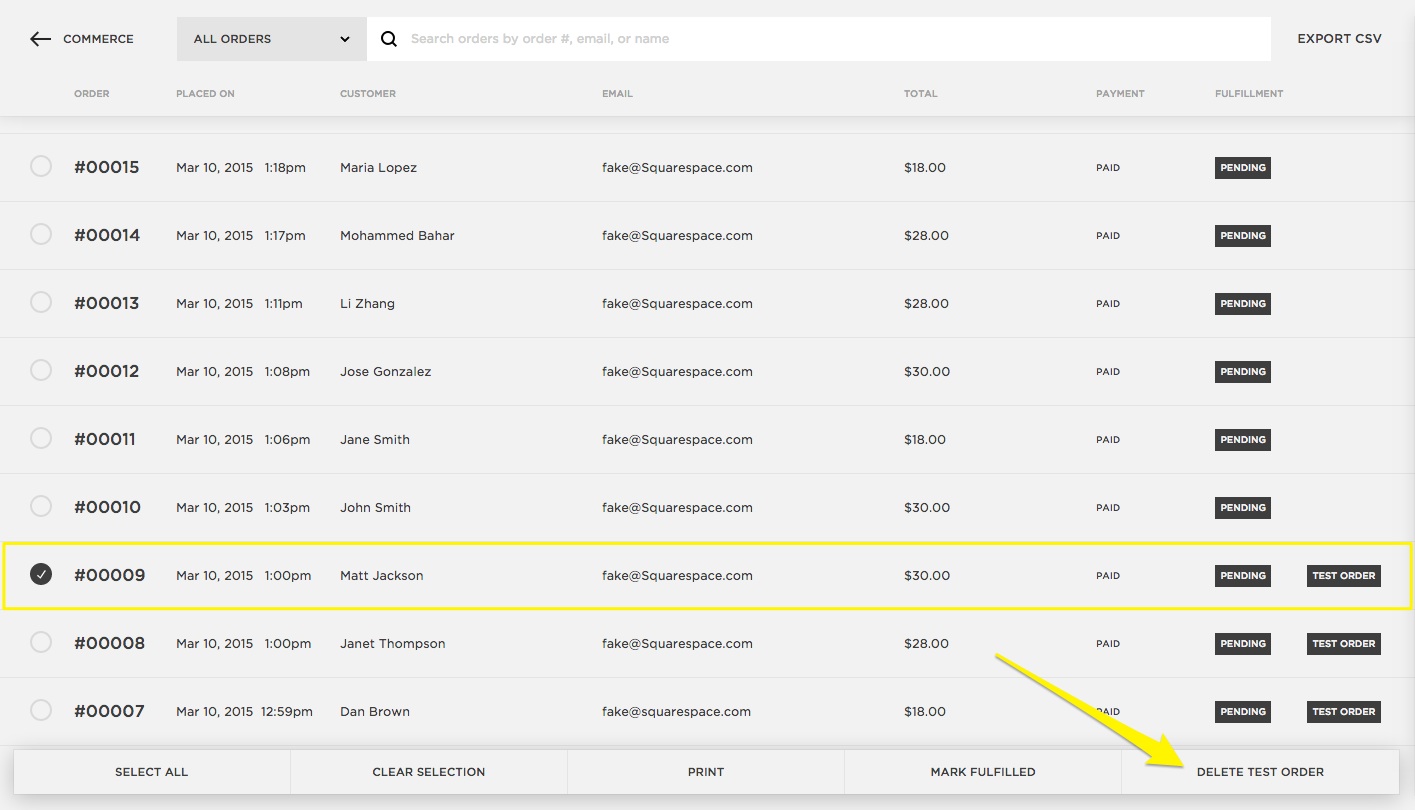
Task: Click the Test Order tag for Dan Brown
Action: coord(1344,712)
